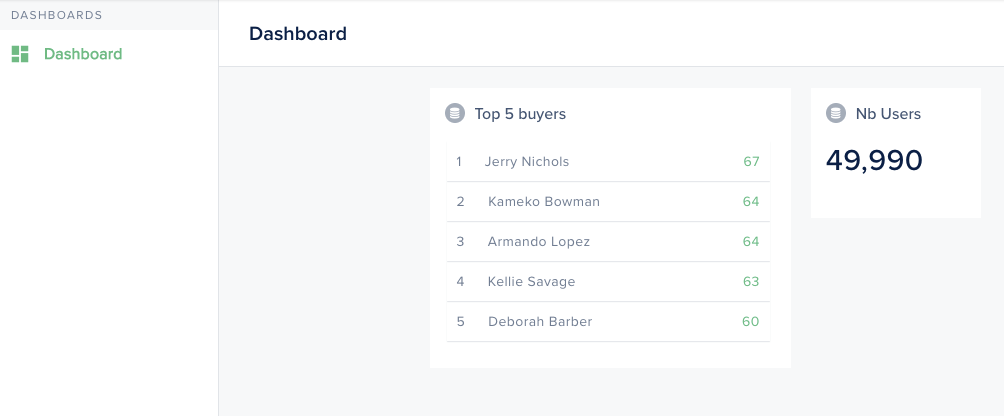Click the DASHBOARDS section header in sidebar
The width and height of the screenshot is (1004, 416).
pyautogui.click(x=57, y=15)
